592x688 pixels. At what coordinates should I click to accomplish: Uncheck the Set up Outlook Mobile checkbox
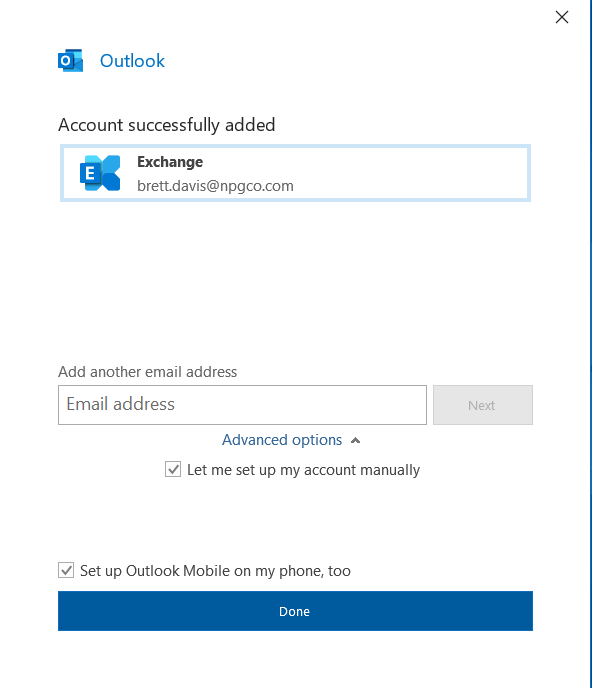tap(66, 570)
